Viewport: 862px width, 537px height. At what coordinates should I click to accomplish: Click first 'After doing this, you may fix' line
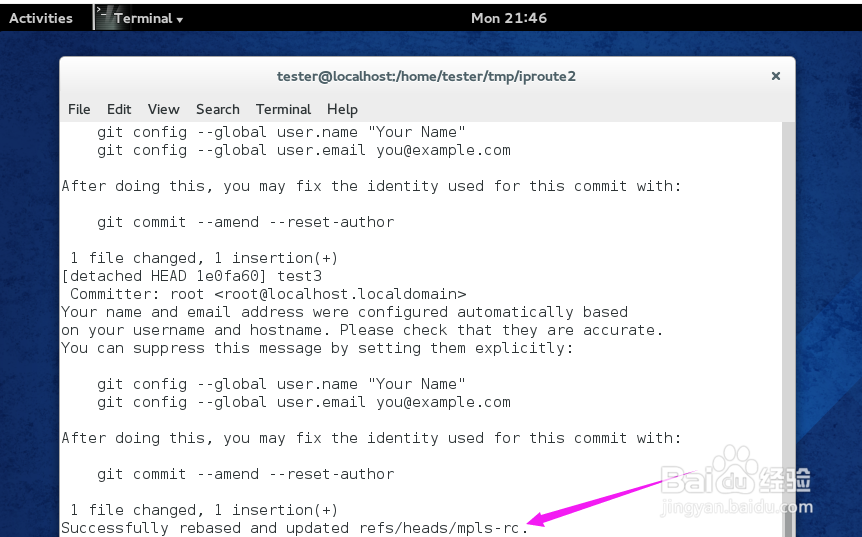(372, 186)
